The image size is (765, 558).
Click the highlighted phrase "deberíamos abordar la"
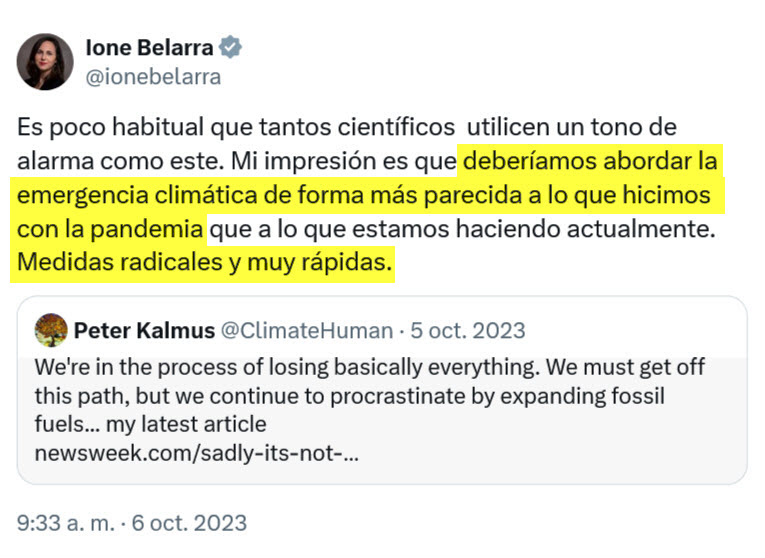pyautogui.click(x=590, y=160)
